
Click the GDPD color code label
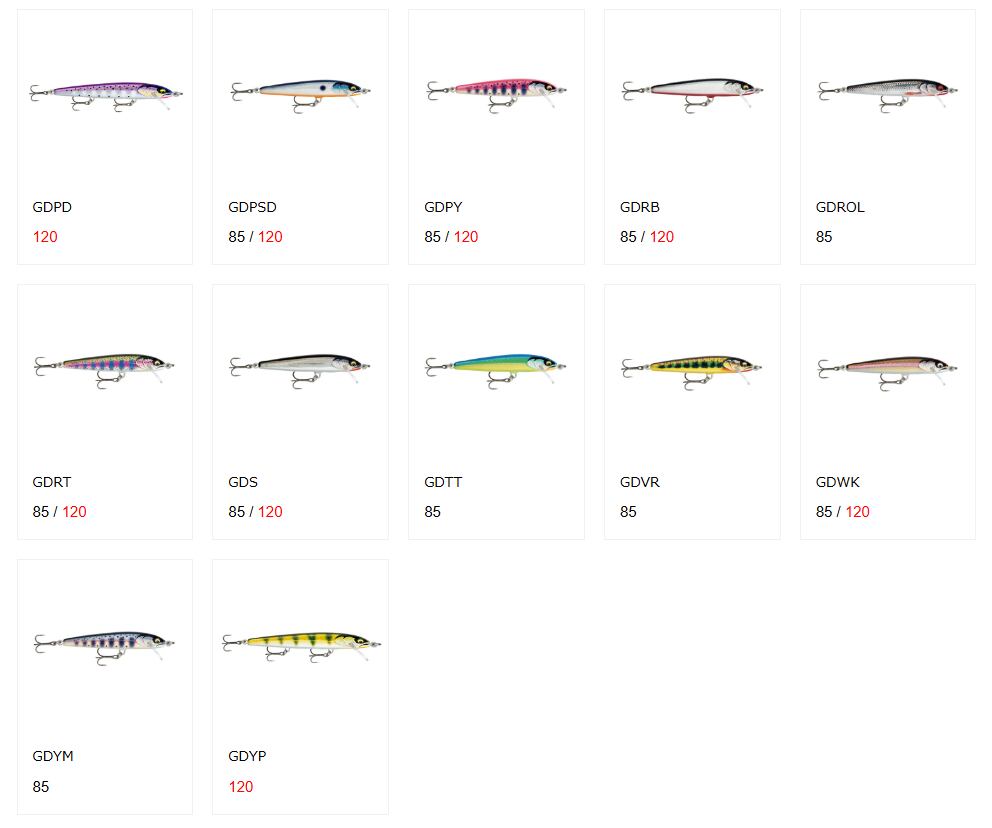tap(52, 207)
